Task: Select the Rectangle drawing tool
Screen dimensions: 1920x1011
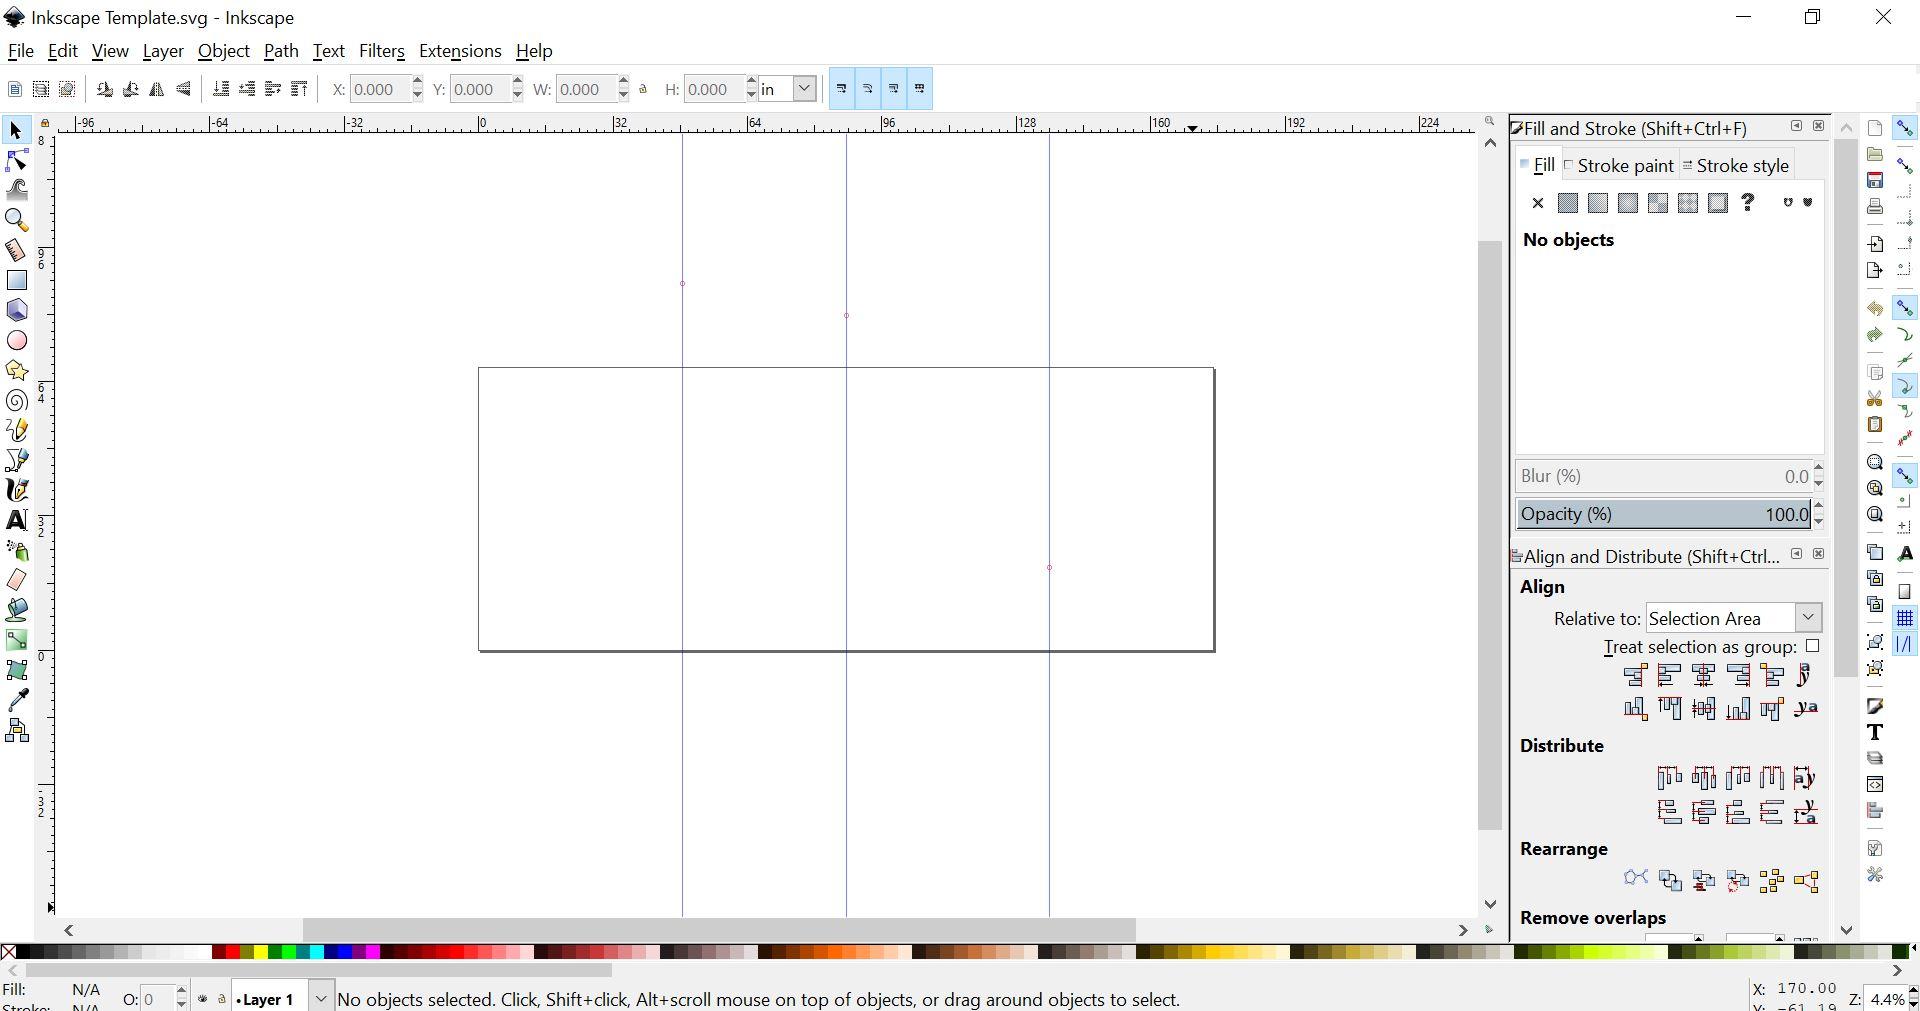Action: (x=17, y=280)
